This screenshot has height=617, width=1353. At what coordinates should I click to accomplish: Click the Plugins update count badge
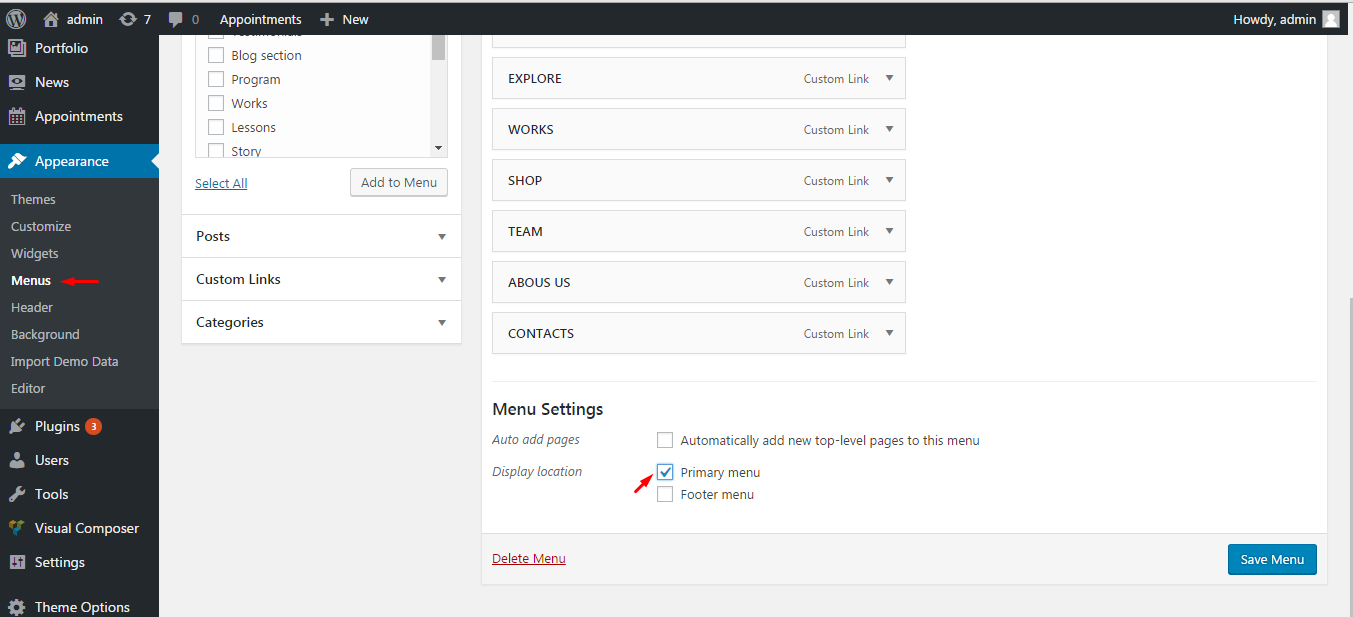(93, 426)
